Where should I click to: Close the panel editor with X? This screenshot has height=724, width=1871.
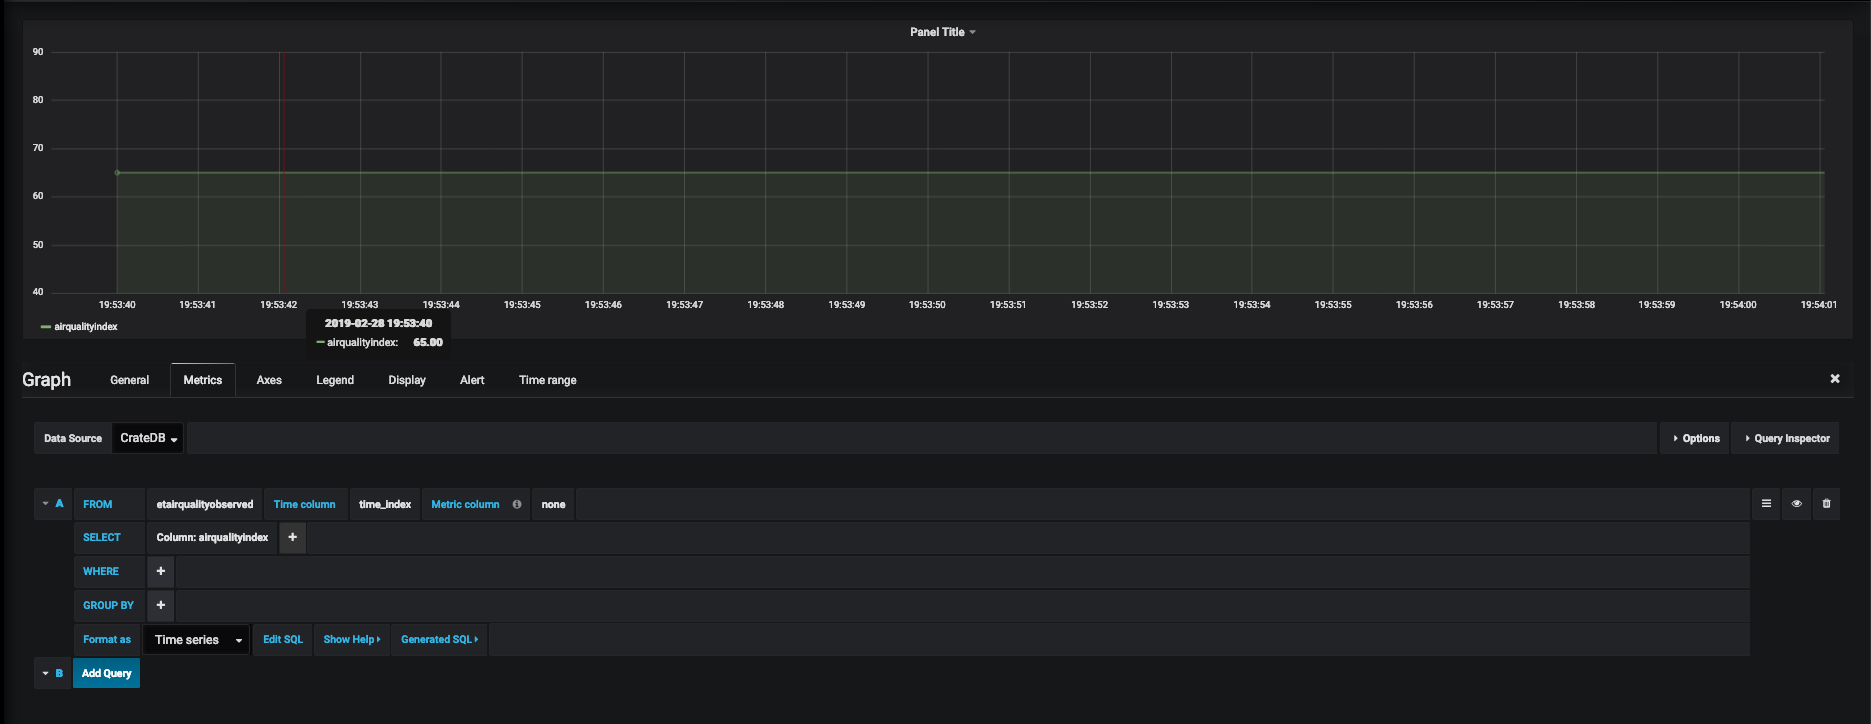tap(1835, 379)
